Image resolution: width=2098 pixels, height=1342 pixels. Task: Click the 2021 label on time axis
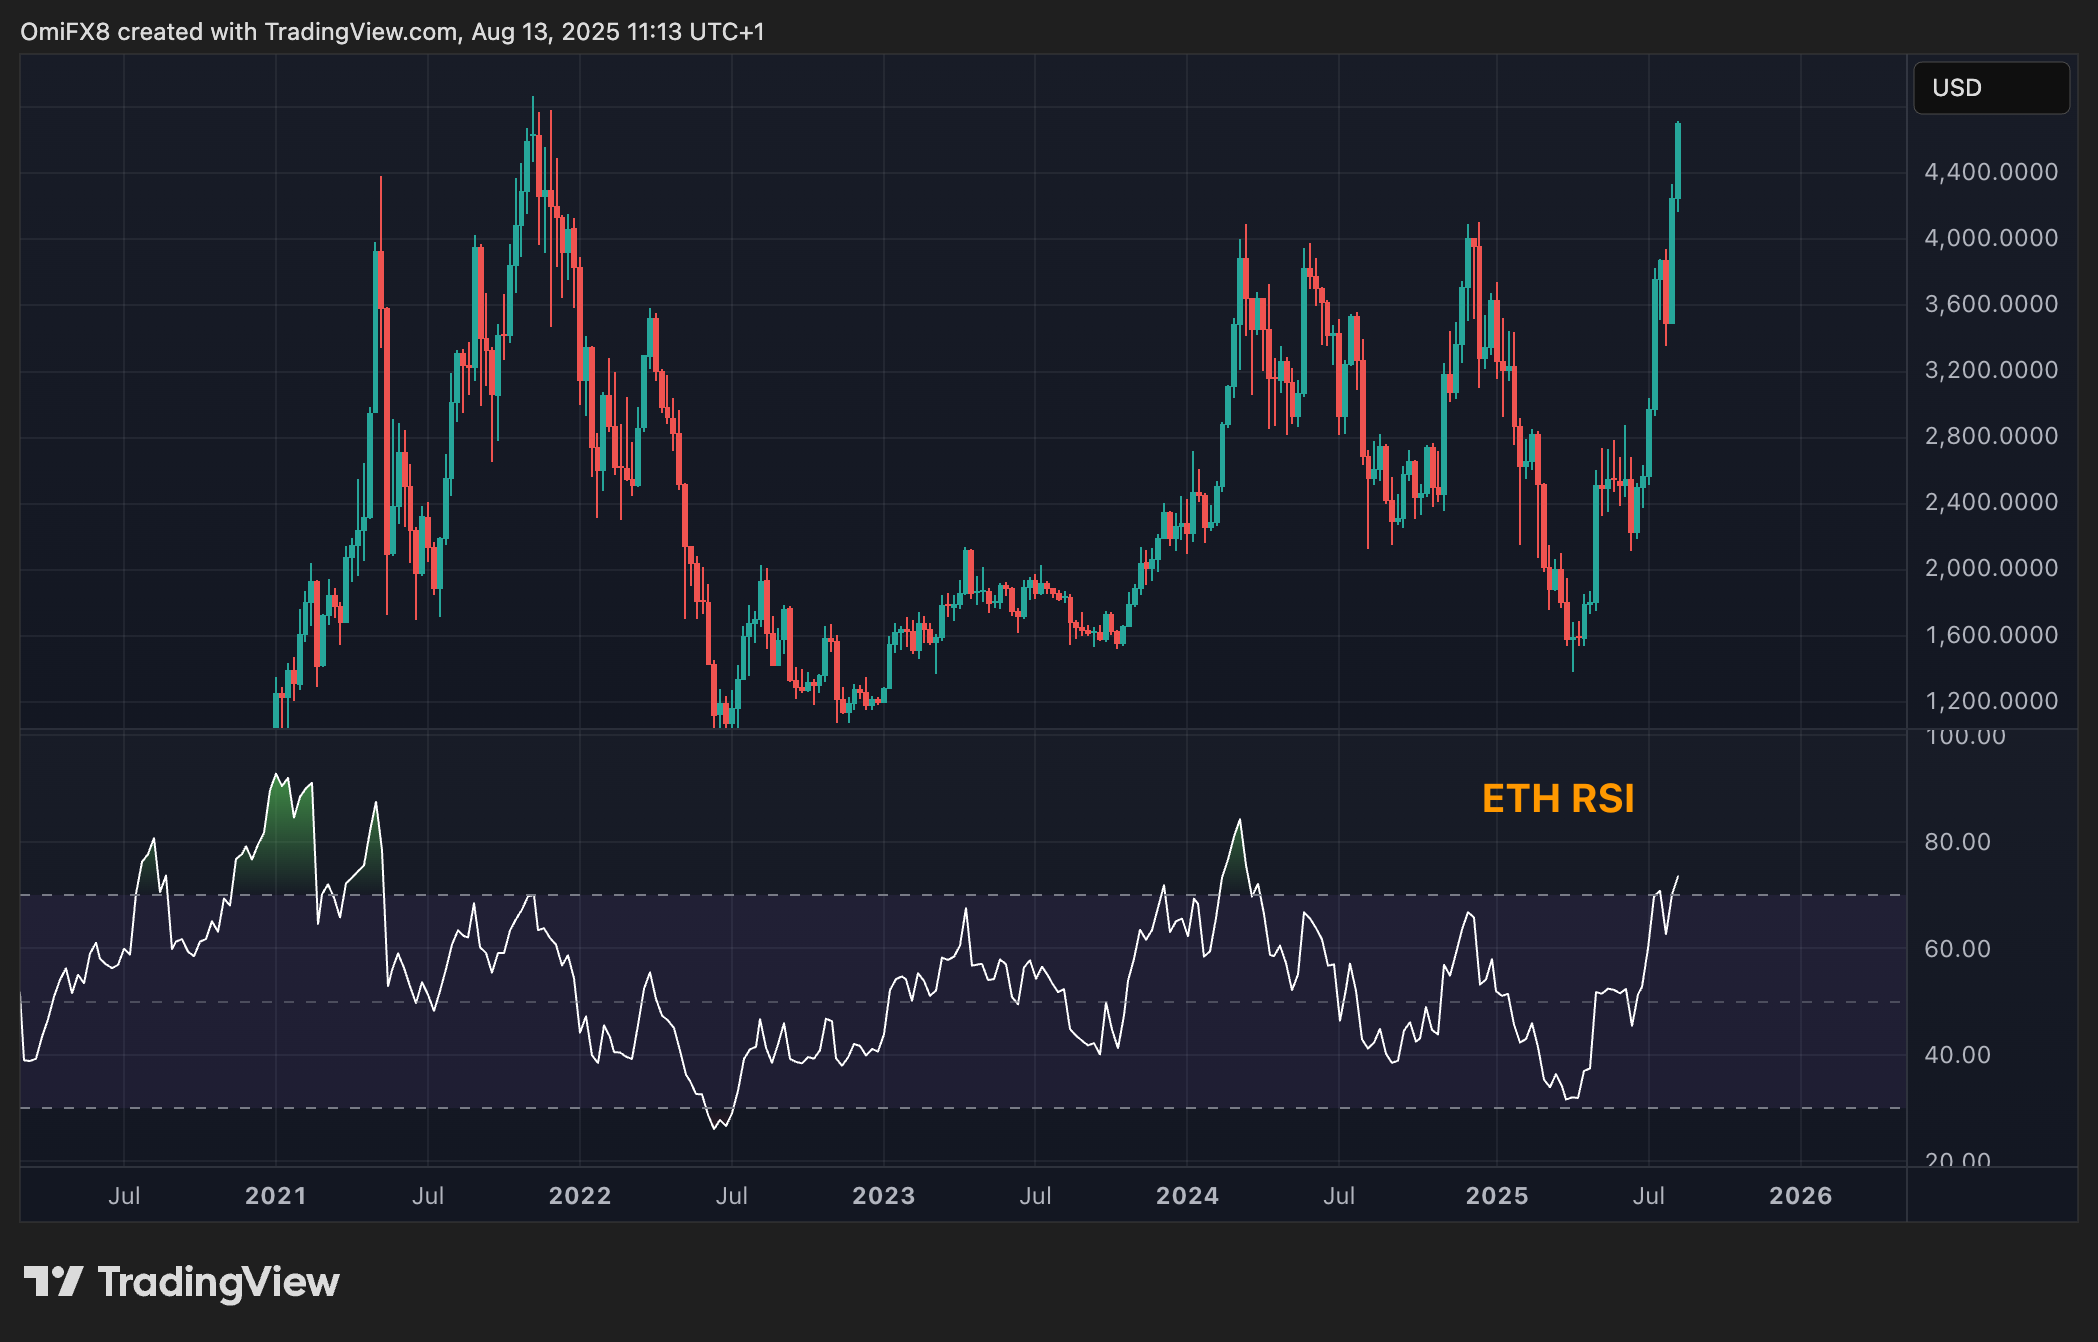(x=276, y=1196)
